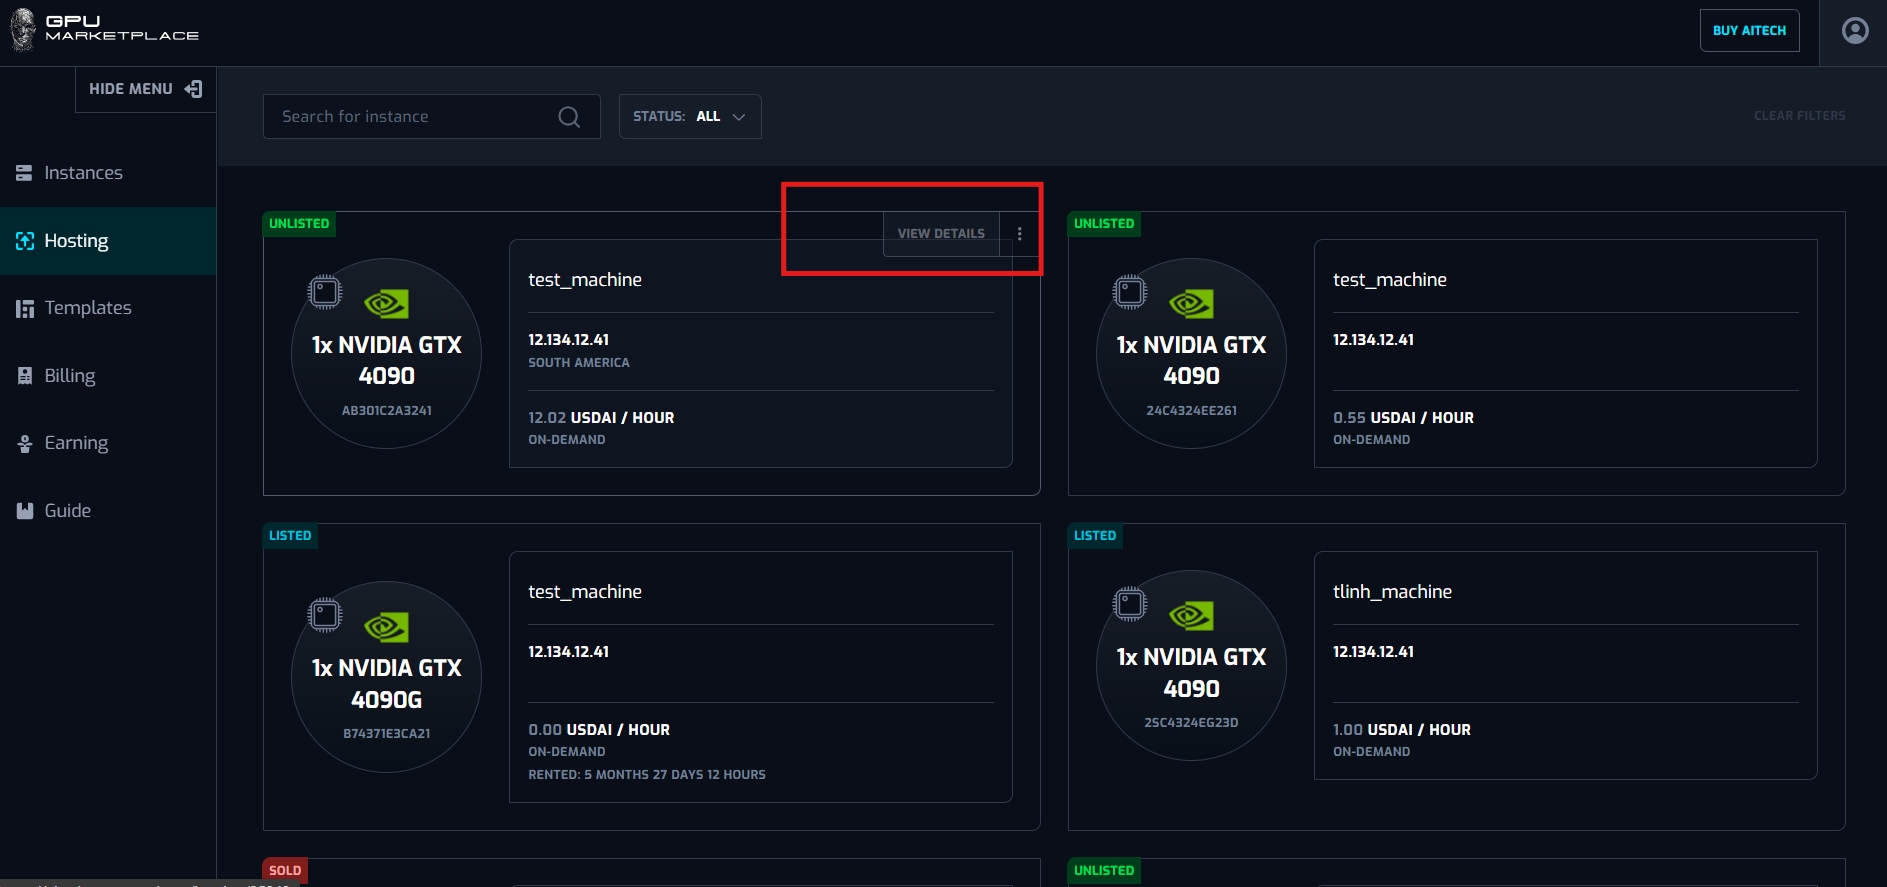
Task: Click the Earning sidebar icon
Action: click(25, 444)
